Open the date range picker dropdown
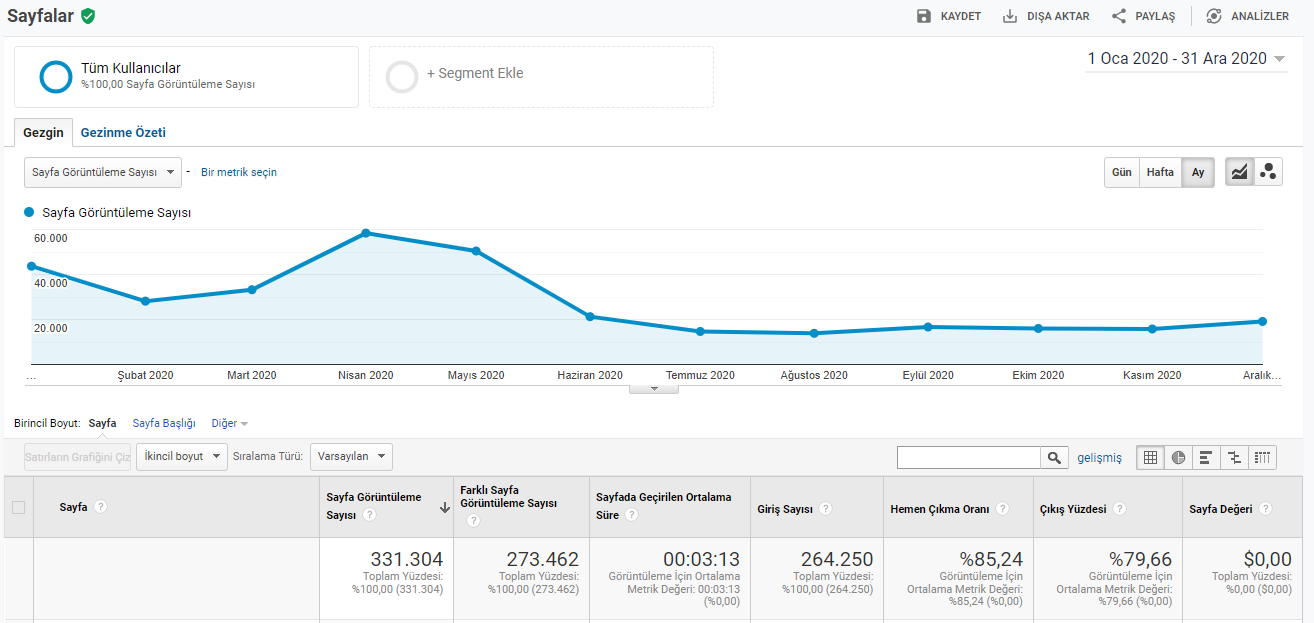1314x623 pixels. [x=1186, y=58]
